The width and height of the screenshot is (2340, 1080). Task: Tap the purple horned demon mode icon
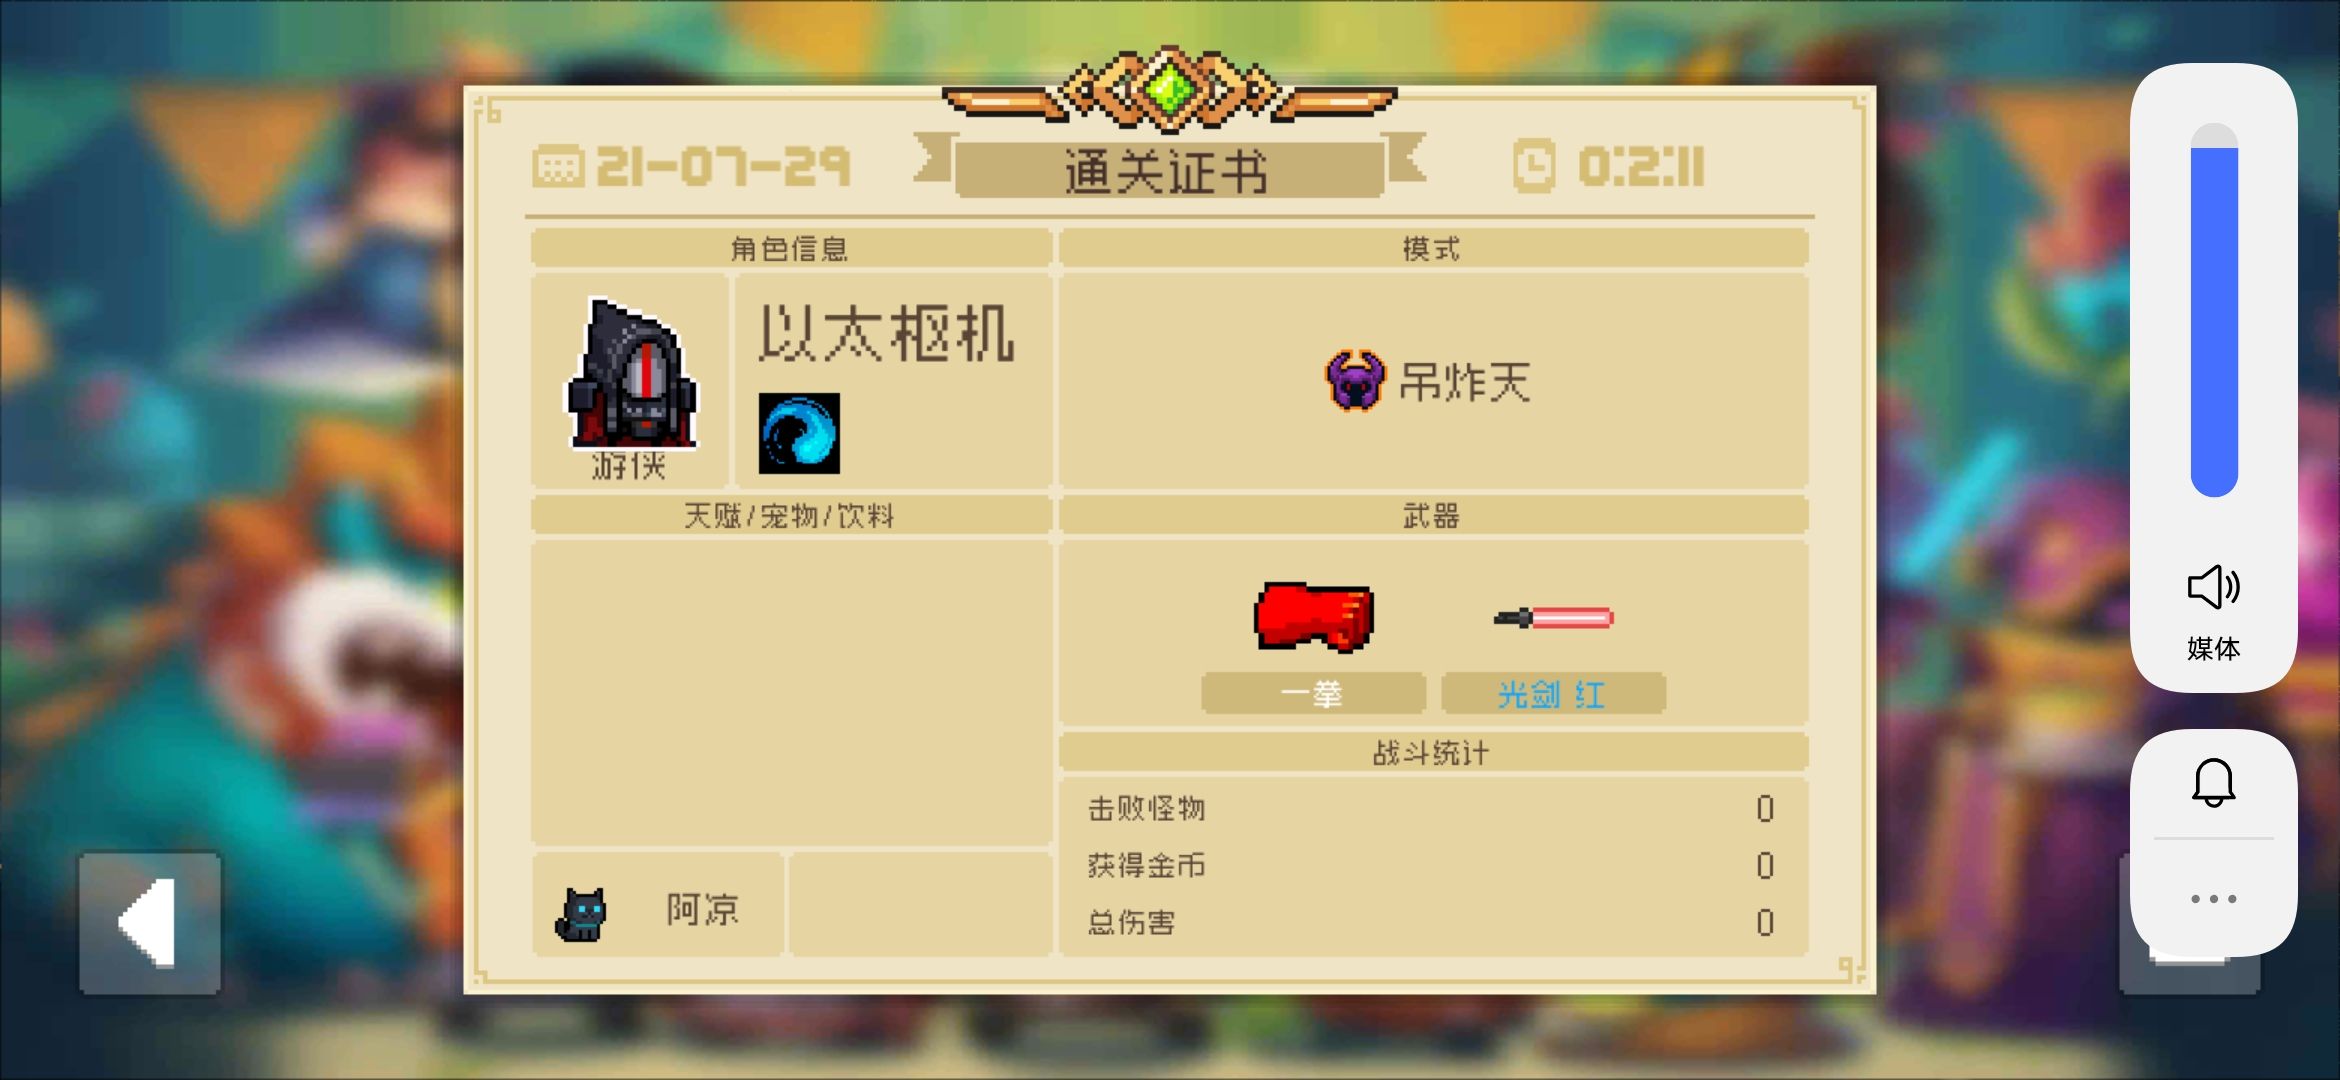[1355, 380]
